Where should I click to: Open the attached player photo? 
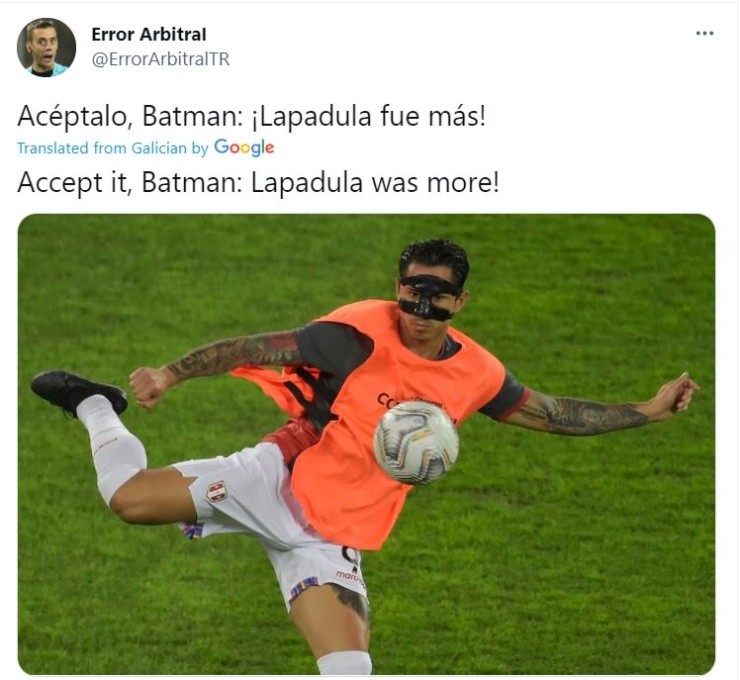click(367, 445)
